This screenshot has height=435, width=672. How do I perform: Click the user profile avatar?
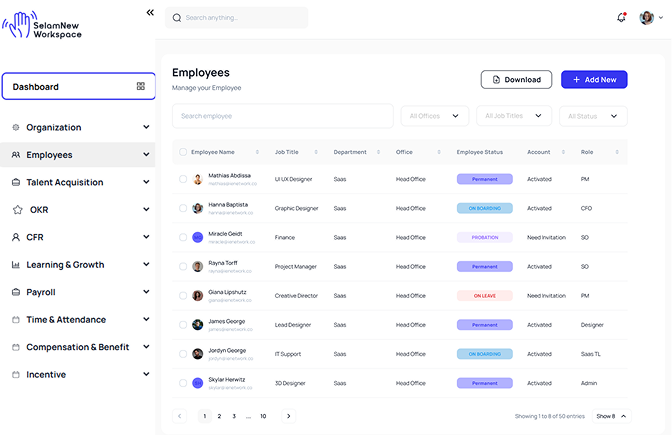[x=647, y=17]
